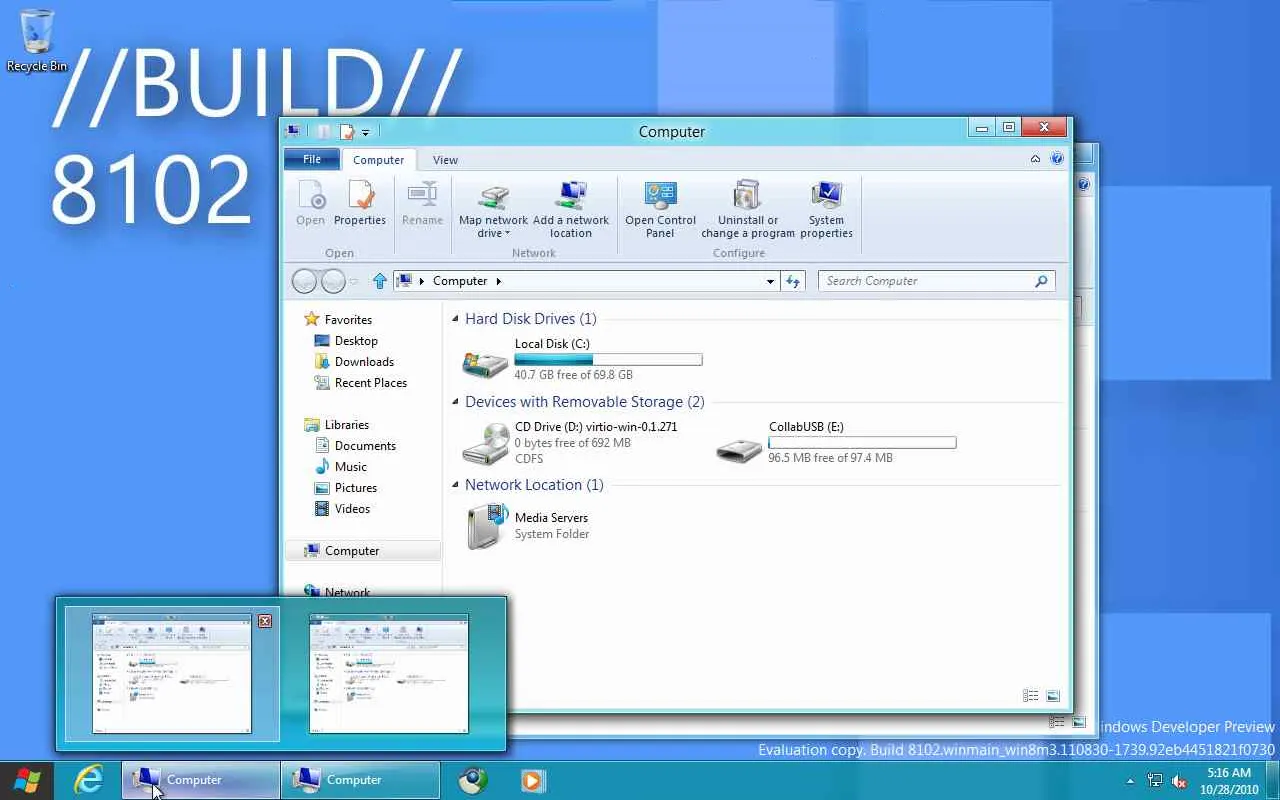Open the recent locations history dropdown
The width and height of the screenshot is (1280, 800).
click(353, 282)
